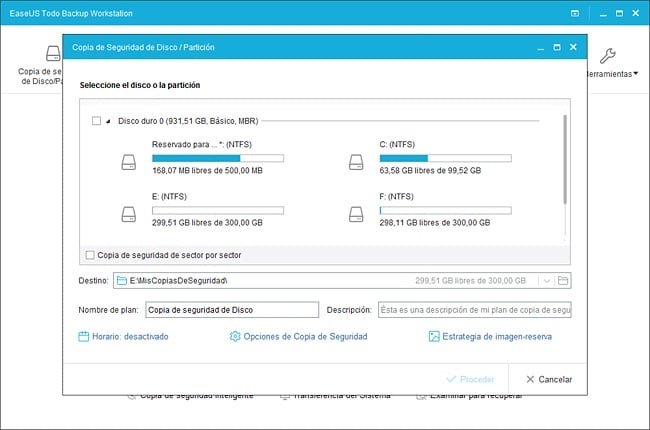Click the Descripción input field

pos(475,310)
